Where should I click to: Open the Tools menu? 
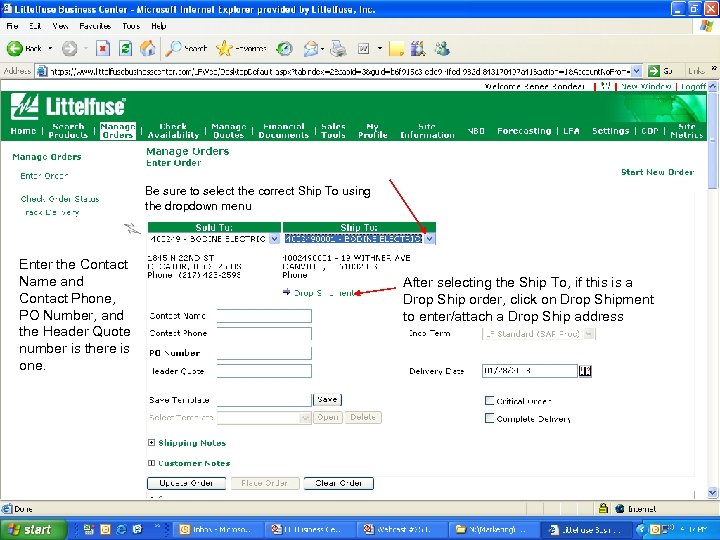pos(131,26)
